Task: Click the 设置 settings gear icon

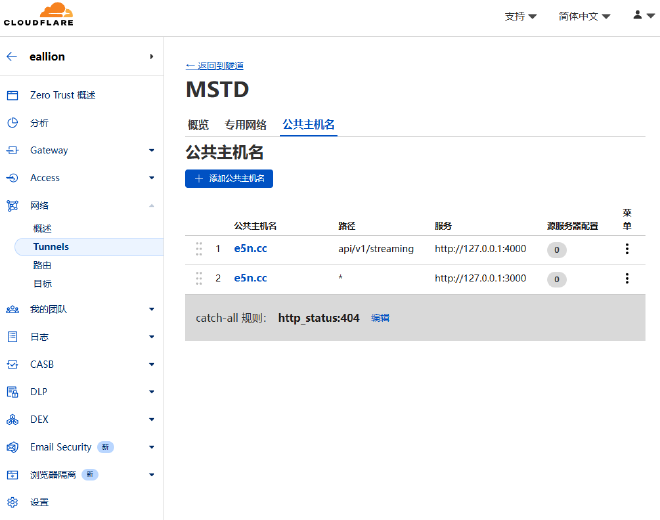Action: point(13,502)
